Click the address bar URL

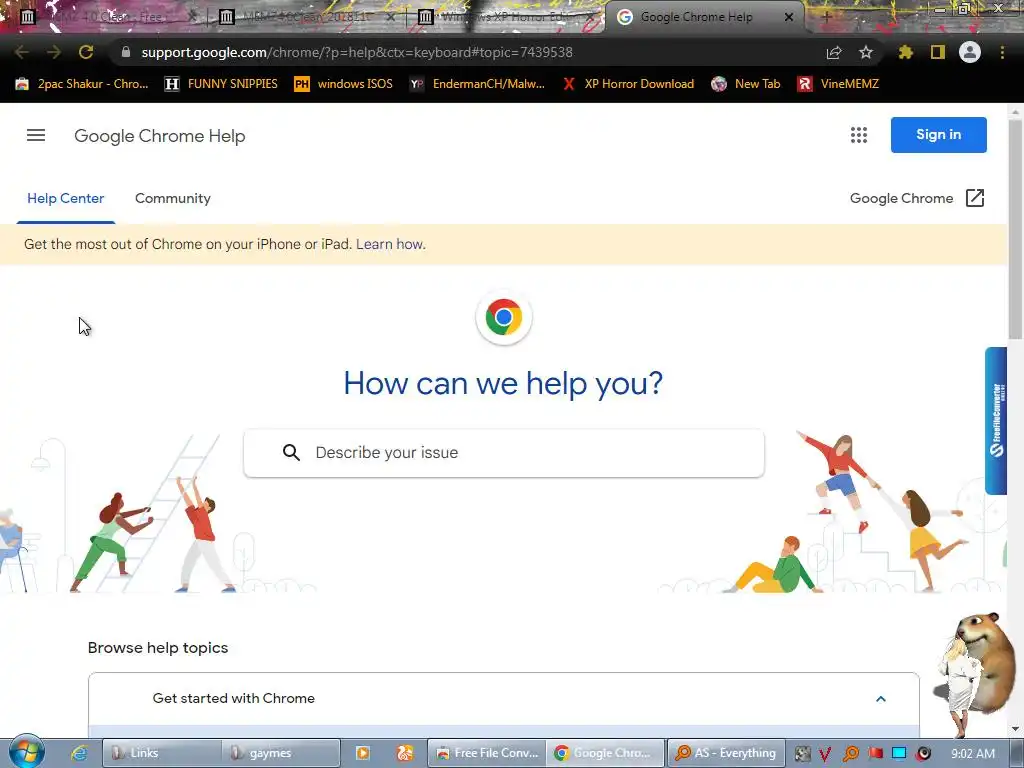(x=357, y=52)
